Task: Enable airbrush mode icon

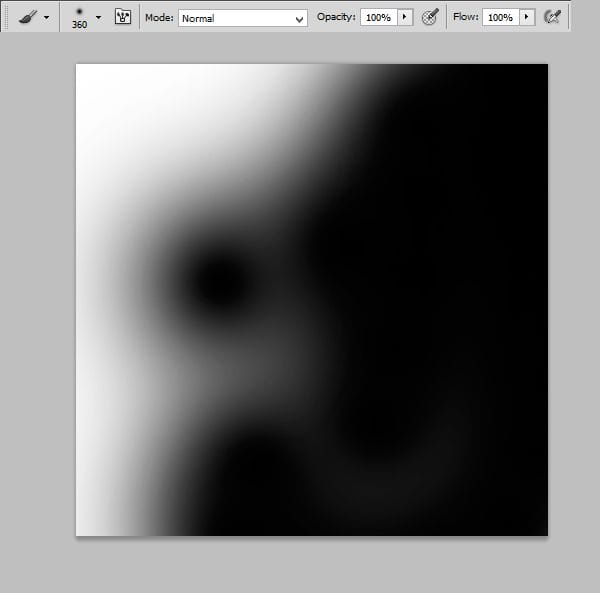Action: 551,17
